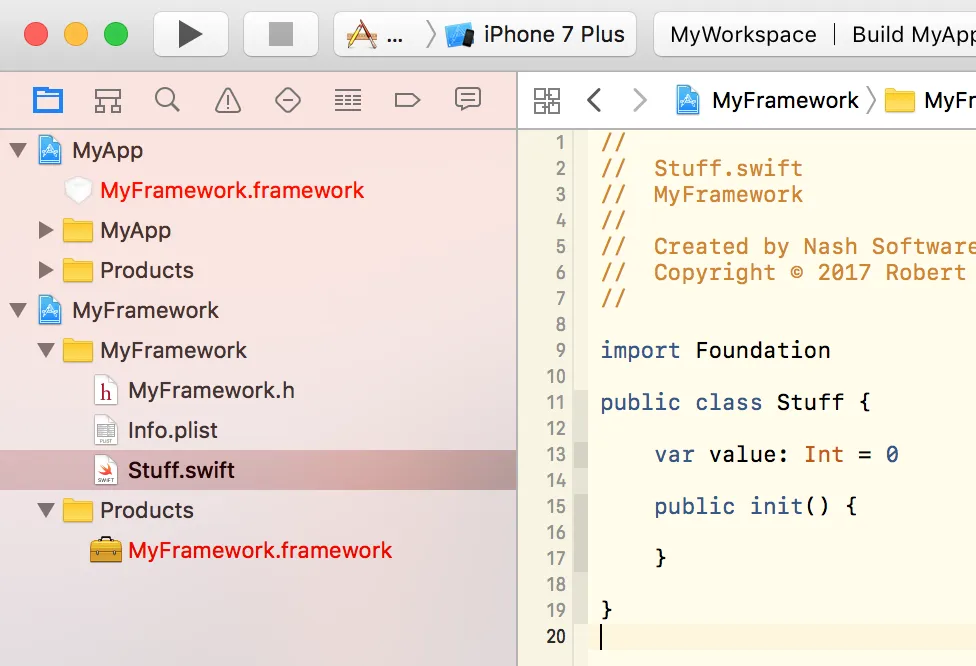This screenshot has width=976, height=666.
Task: Open the Test navigator
Action: click(288, 100)
